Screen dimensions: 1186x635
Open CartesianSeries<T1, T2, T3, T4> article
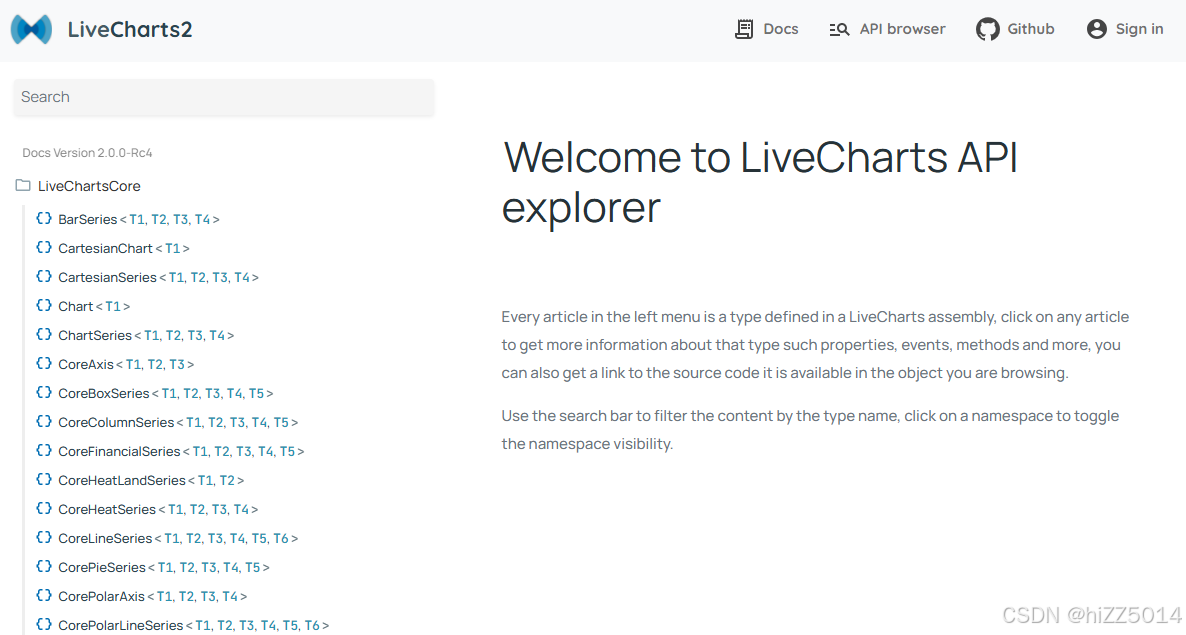click(x=158, y=277)
